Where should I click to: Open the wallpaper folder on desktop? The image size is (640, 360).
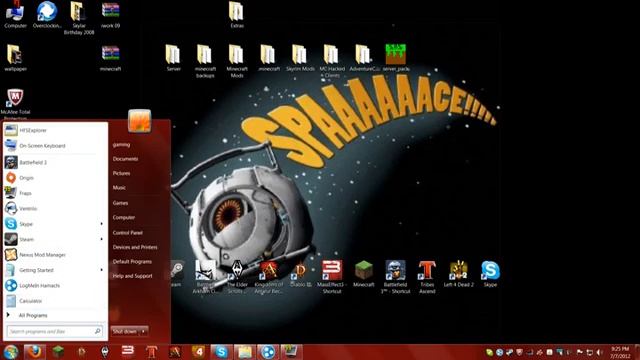[x=15, y=58]
